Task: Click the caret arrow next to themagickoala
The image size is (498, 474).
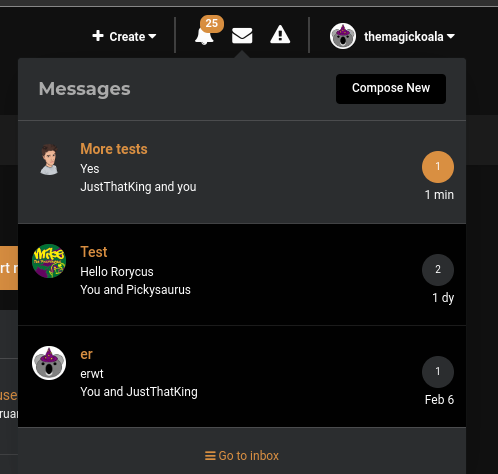Action: pos(450,36)
